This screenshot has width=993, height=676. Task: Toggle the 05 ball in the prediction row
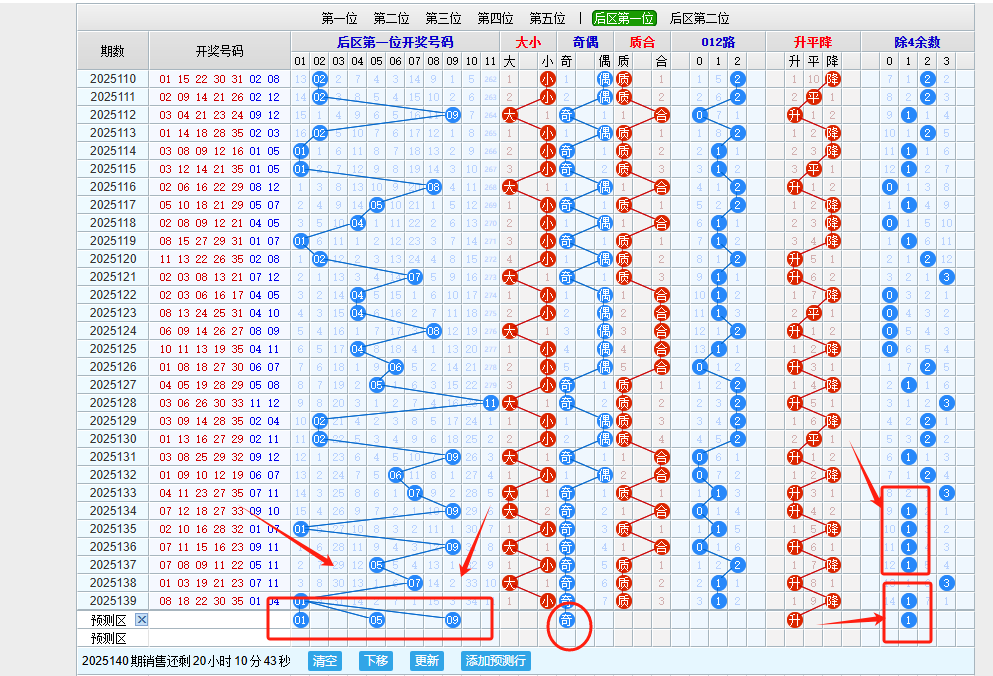tap(377, 620)
